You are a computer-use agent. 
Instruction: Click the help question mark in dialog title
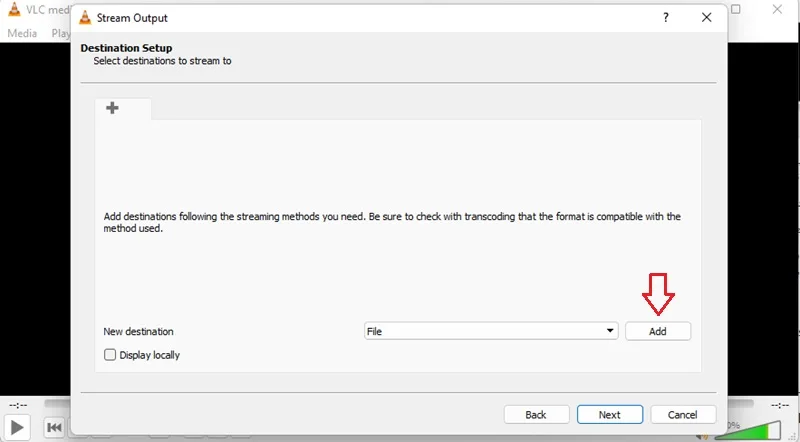(x=665, y=17)
